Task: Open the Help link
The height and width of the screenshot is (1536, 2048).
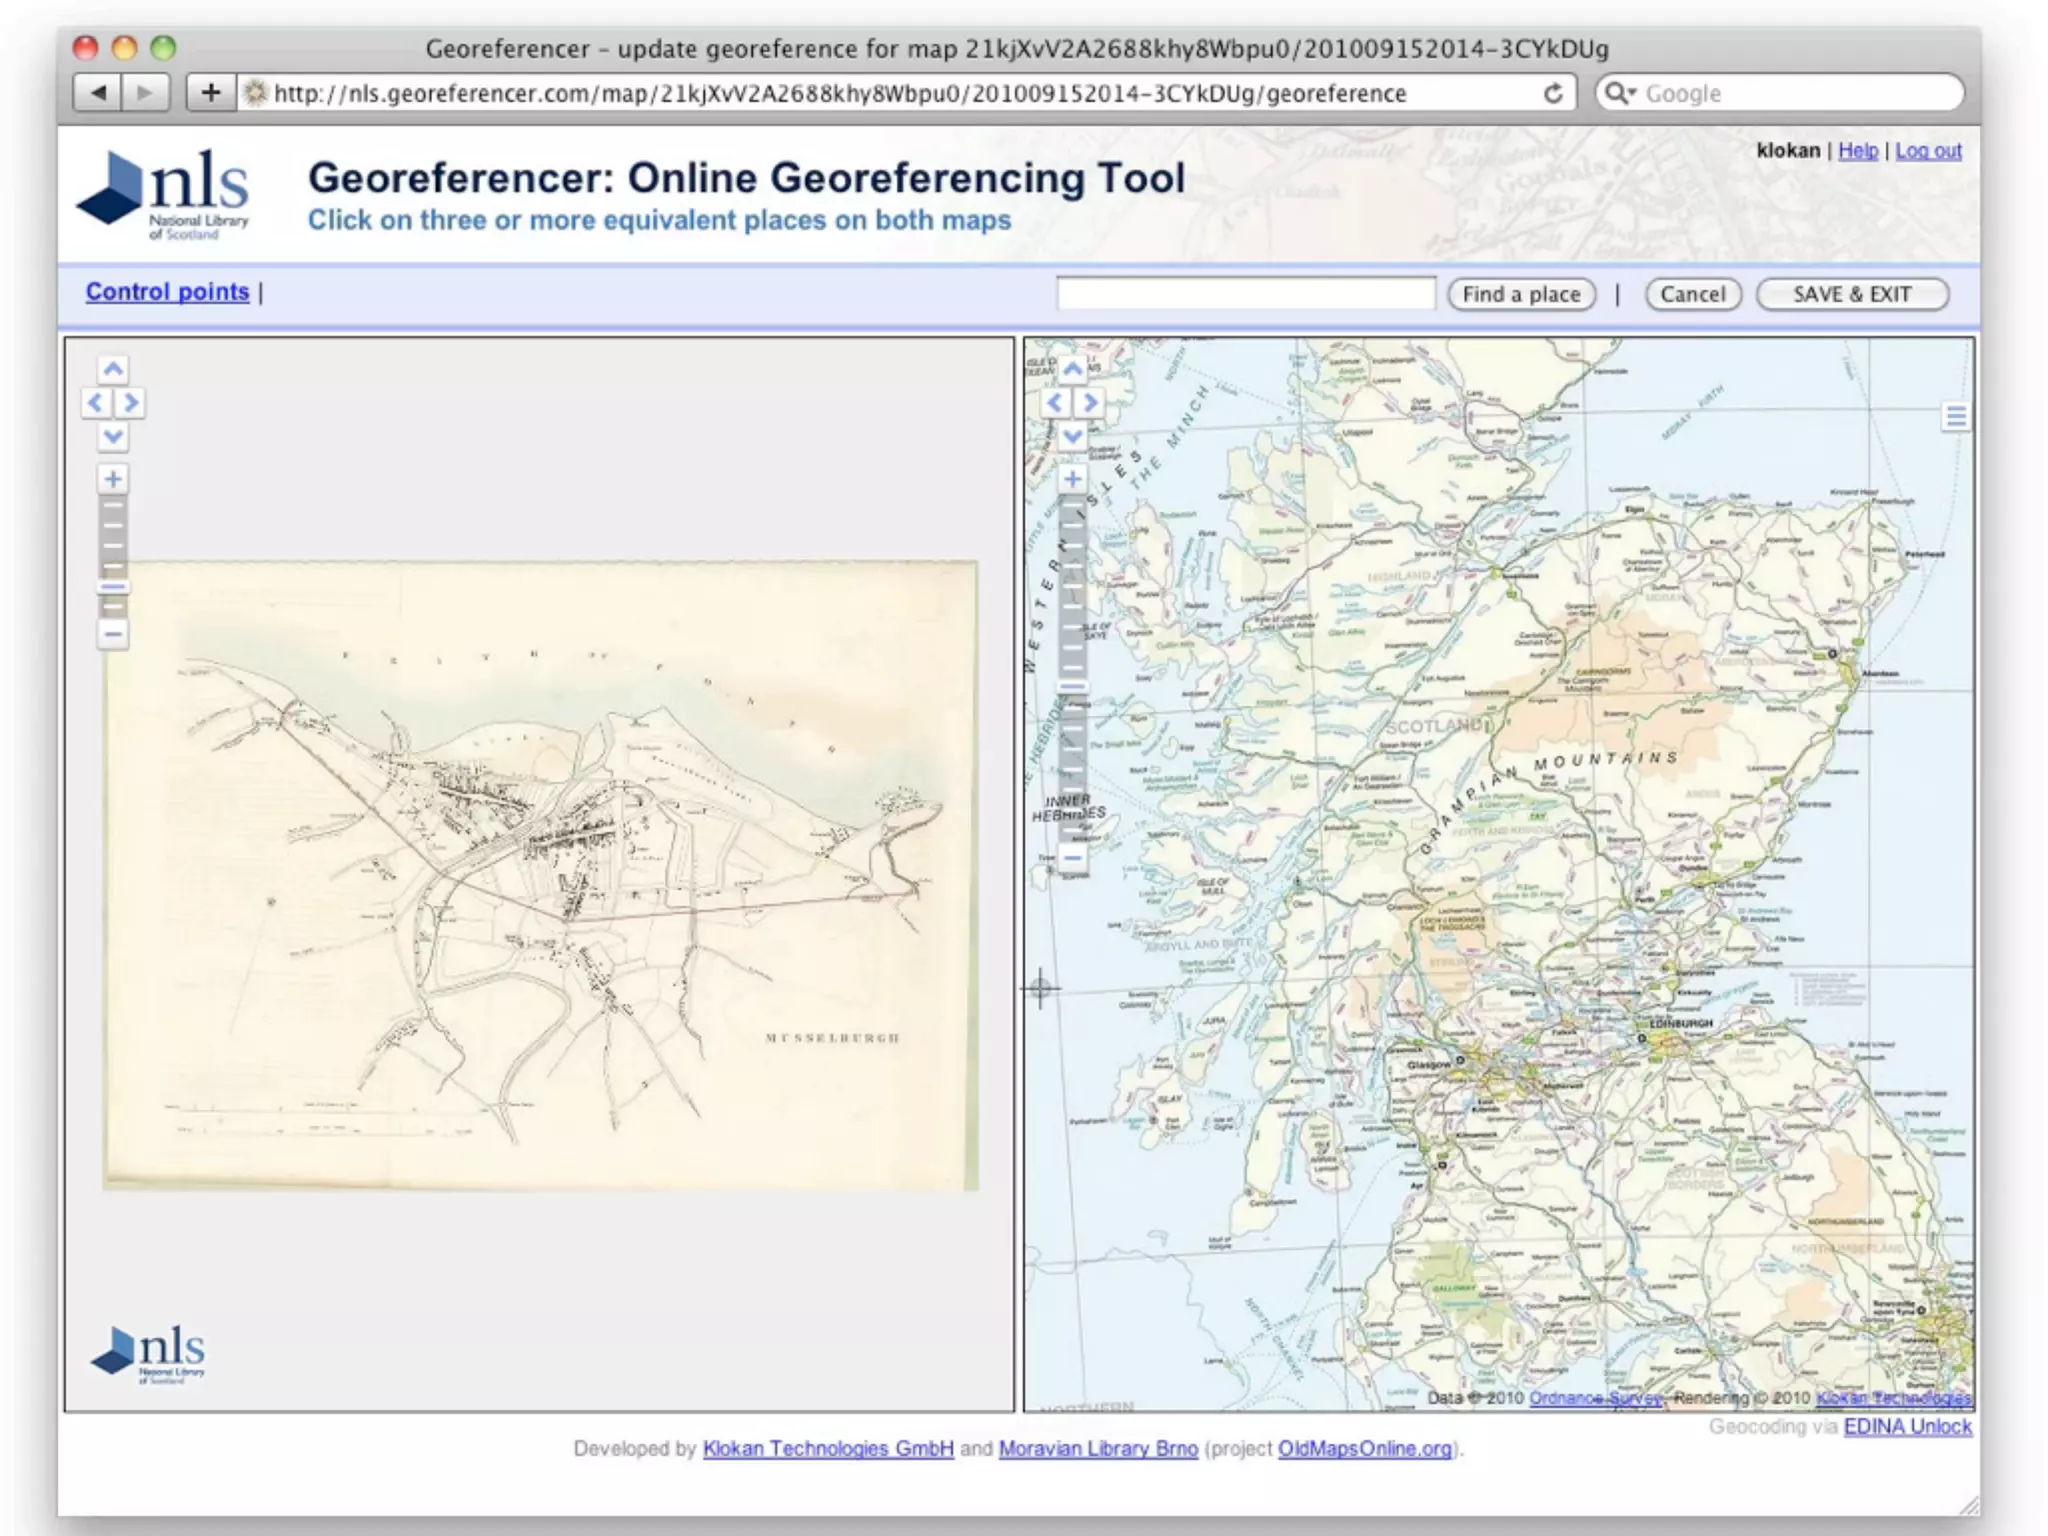Action: [1857, 151]
